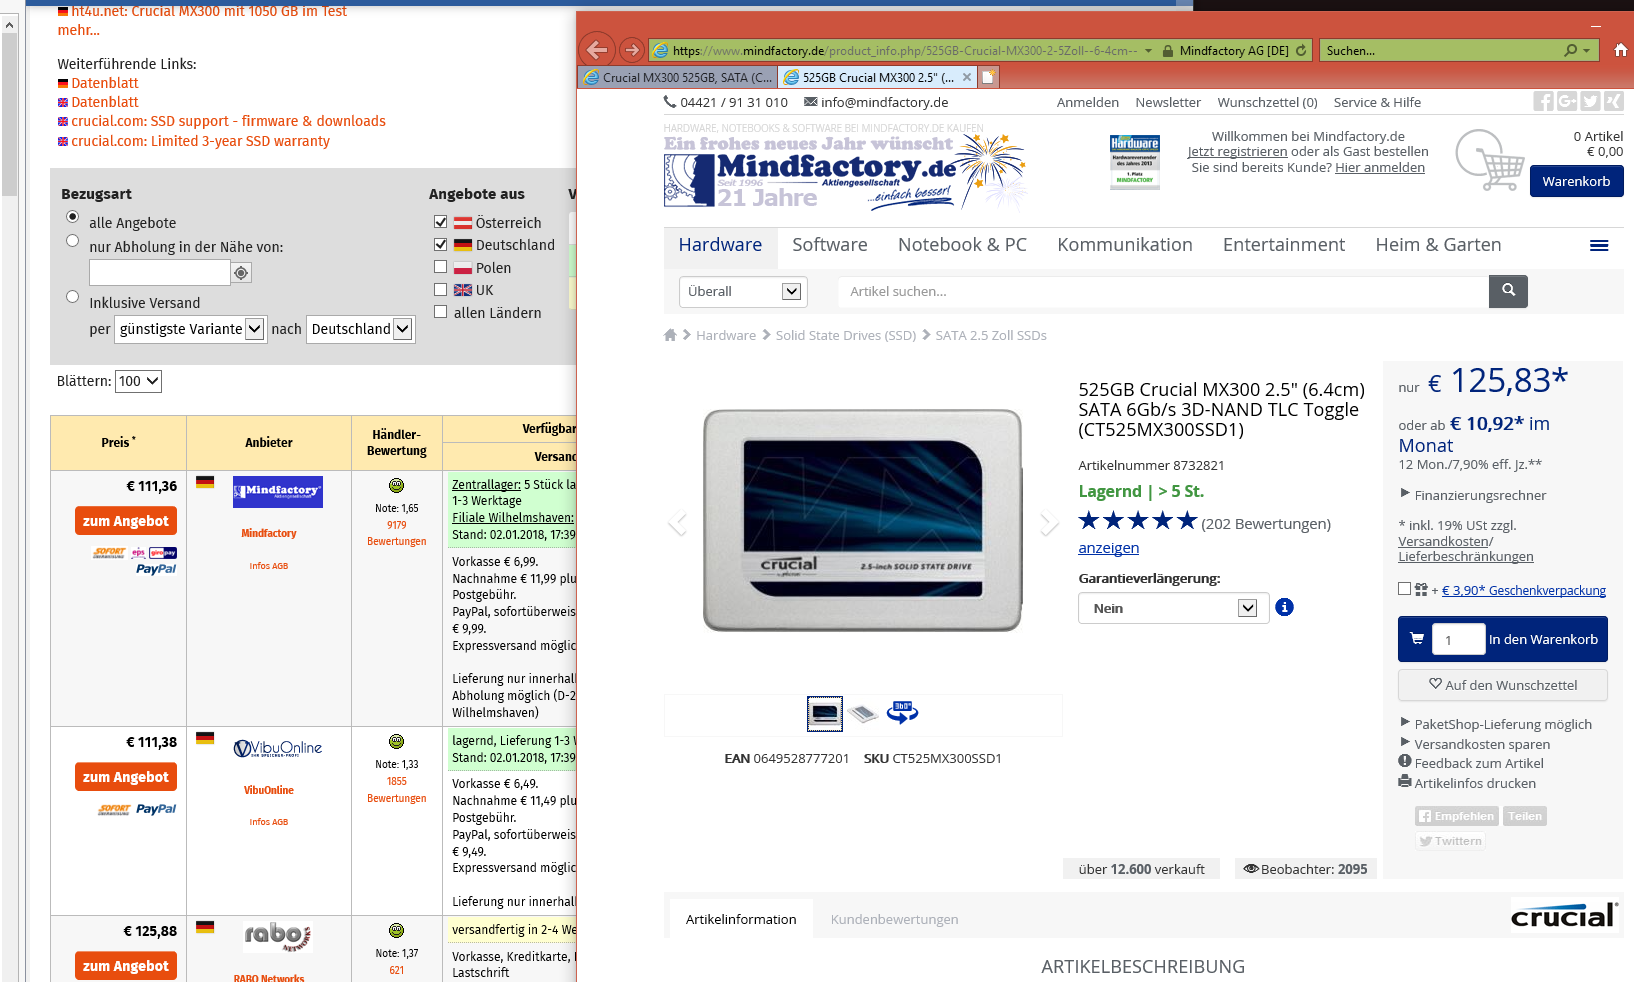Click the Facebook icon in Mindfactory header
The height and width of the screenshot is (982, 1634).
[x=1544, y=101]
